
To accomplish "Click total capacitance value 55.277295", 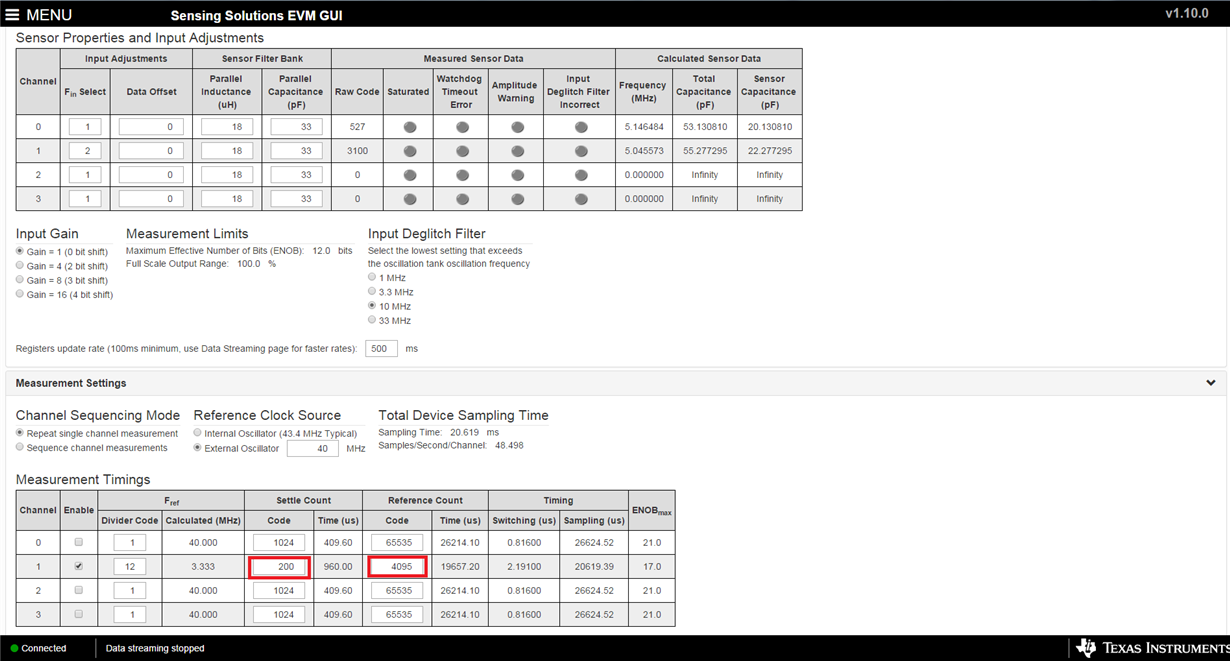I will (x=705, y=151).
